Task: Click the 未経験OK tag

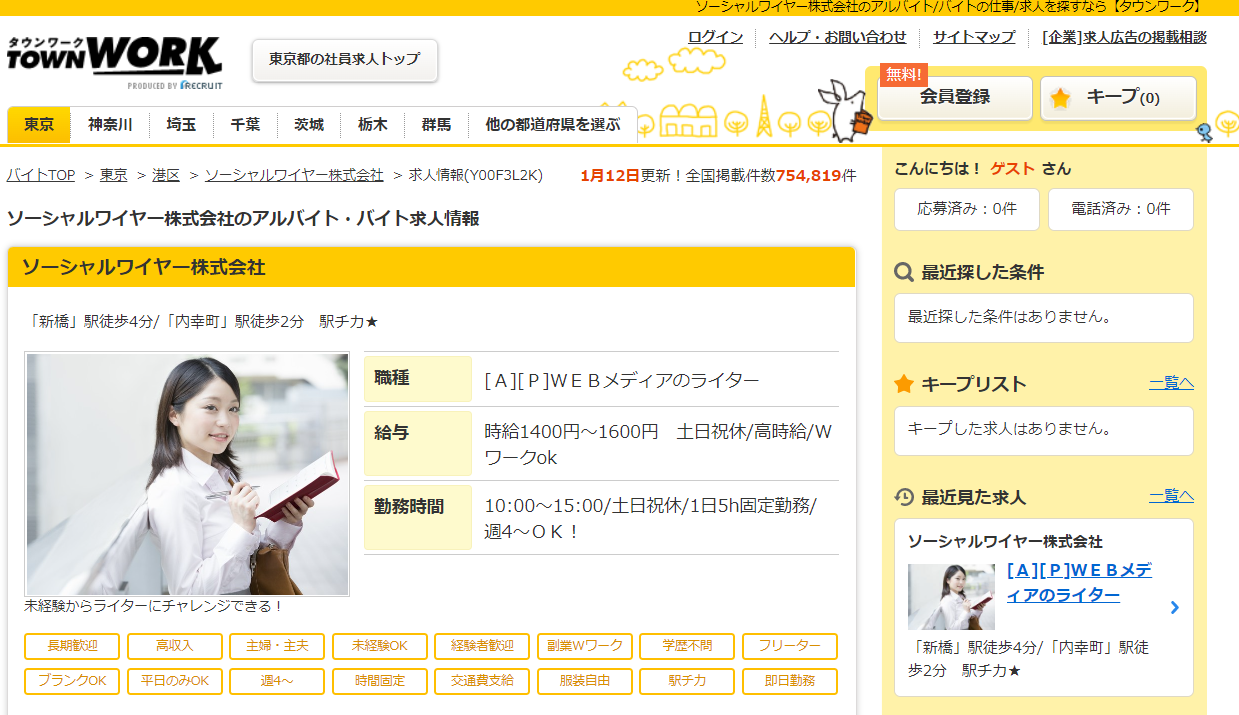Action: point(380,646)
